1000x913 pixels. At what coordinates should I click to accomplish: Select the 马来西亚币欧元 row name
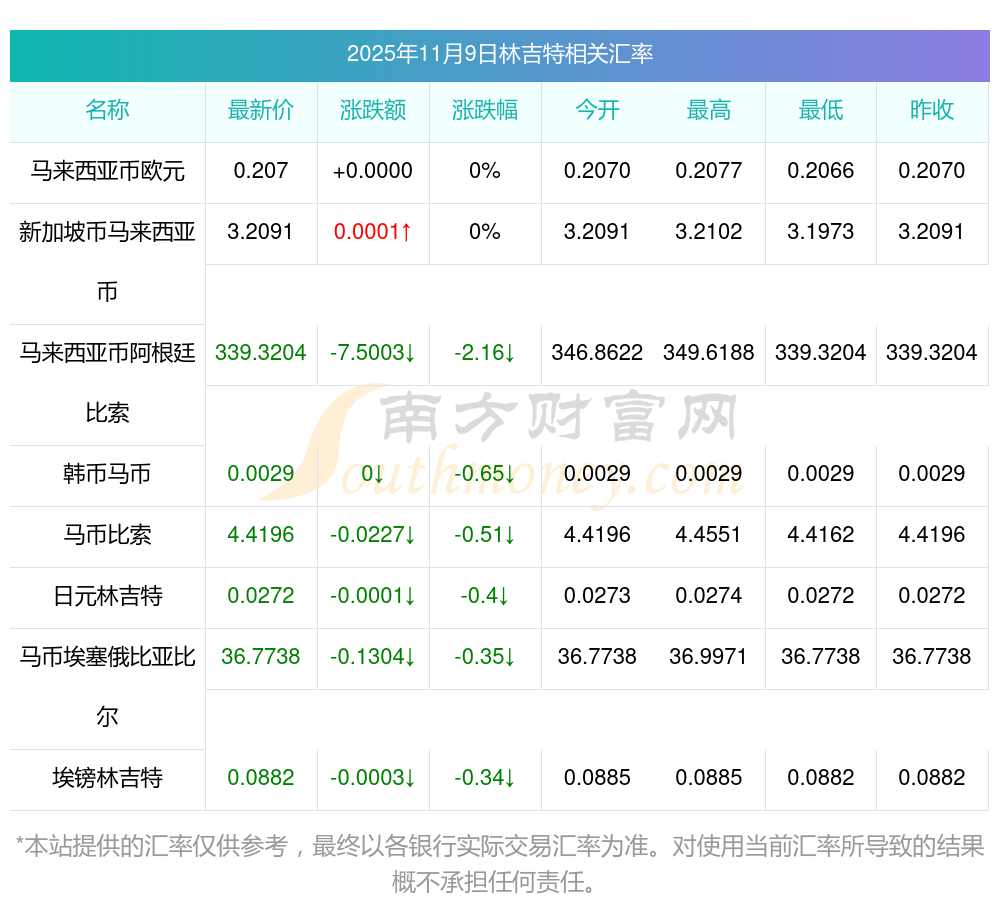[107, 171]
